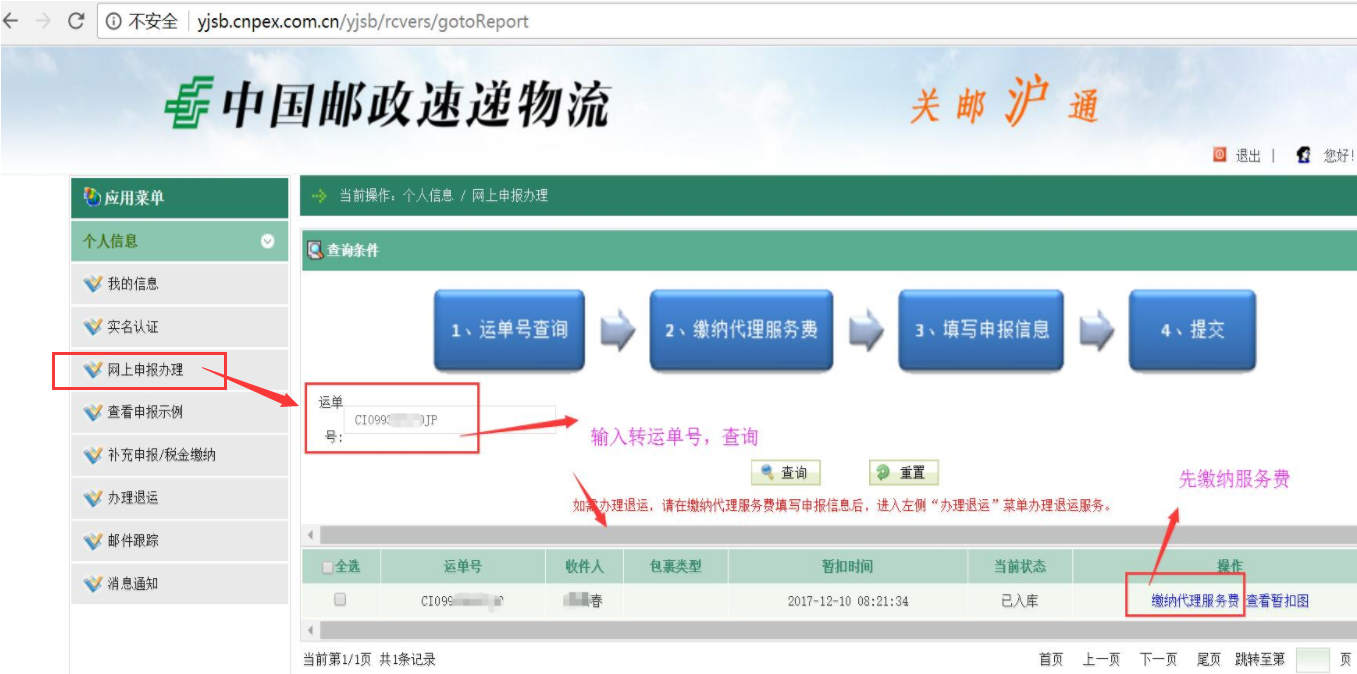Viewport: 1357px width, 674px height.
Task: Reload the page with the refresh icon
Action: [x=76, y=21]
